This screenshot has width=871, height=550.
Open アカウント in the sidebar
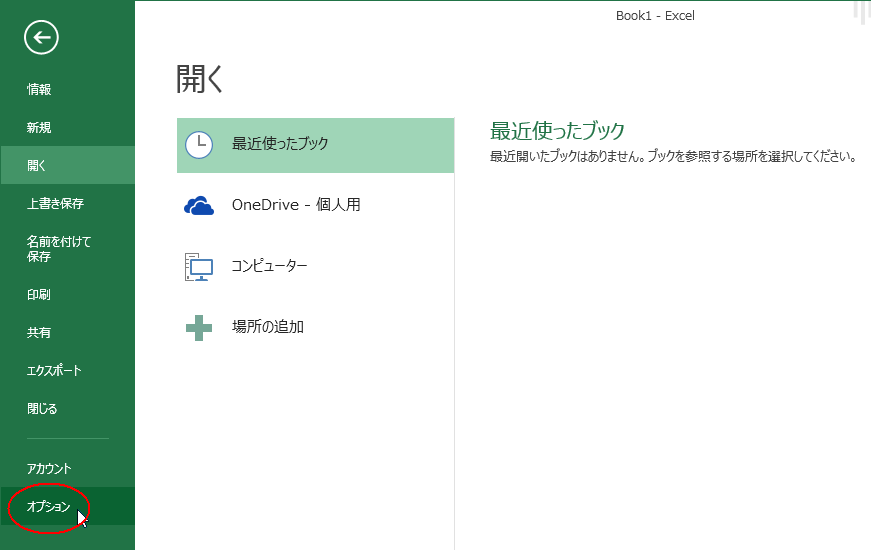tap(68, 468)
